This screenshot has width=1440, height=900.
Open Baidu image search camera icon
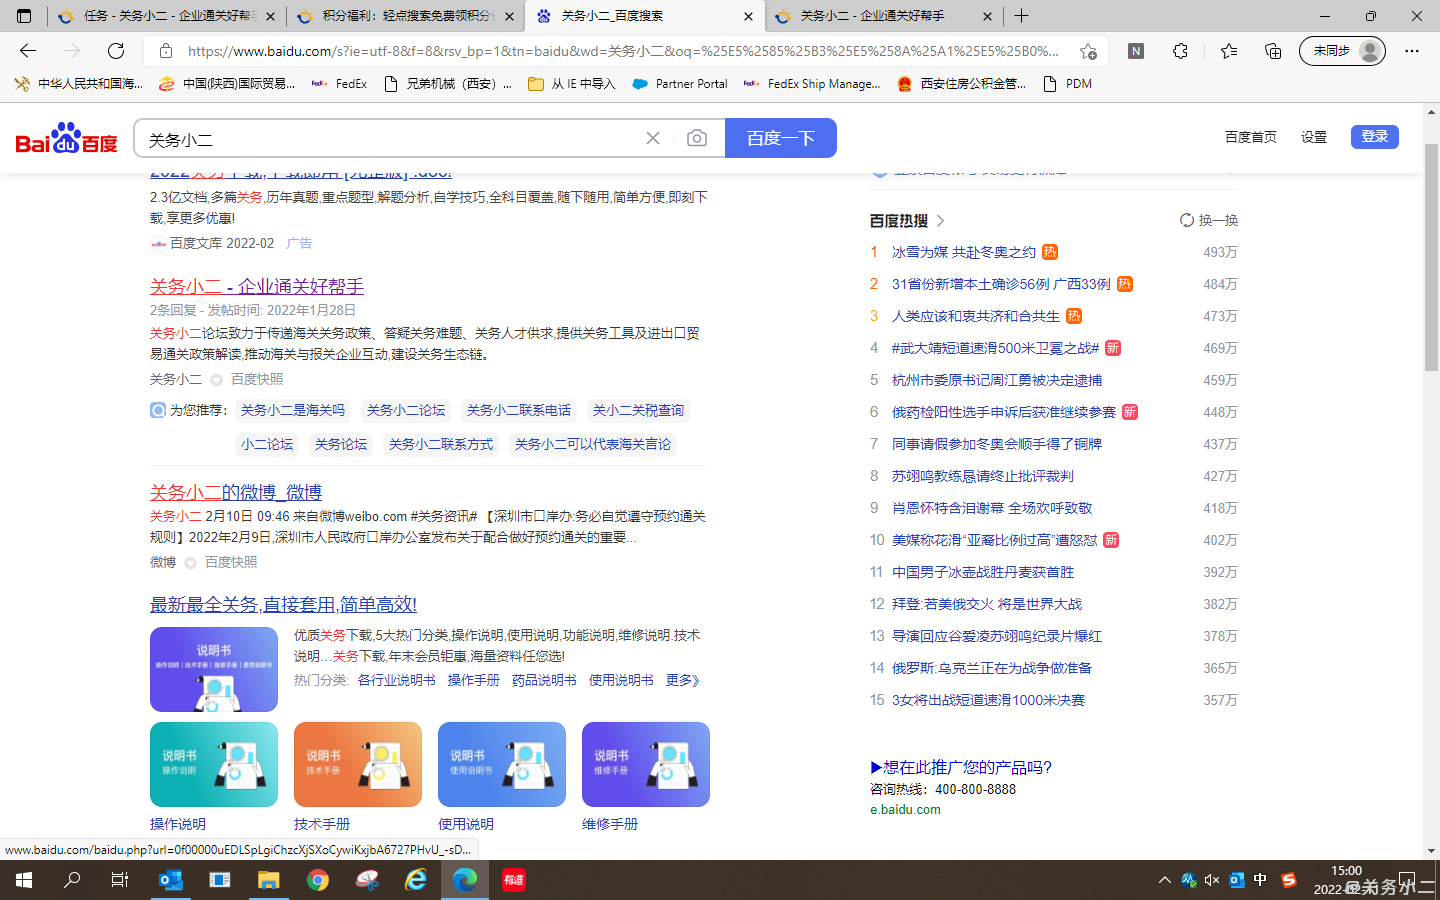697,138
